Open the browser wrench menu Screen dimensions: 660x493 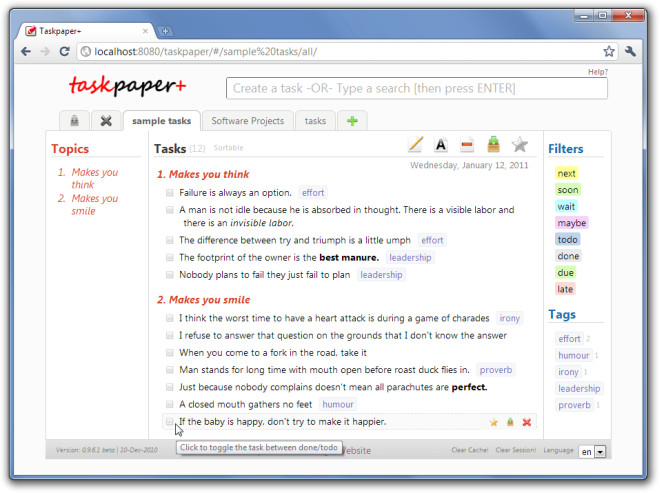630,51
